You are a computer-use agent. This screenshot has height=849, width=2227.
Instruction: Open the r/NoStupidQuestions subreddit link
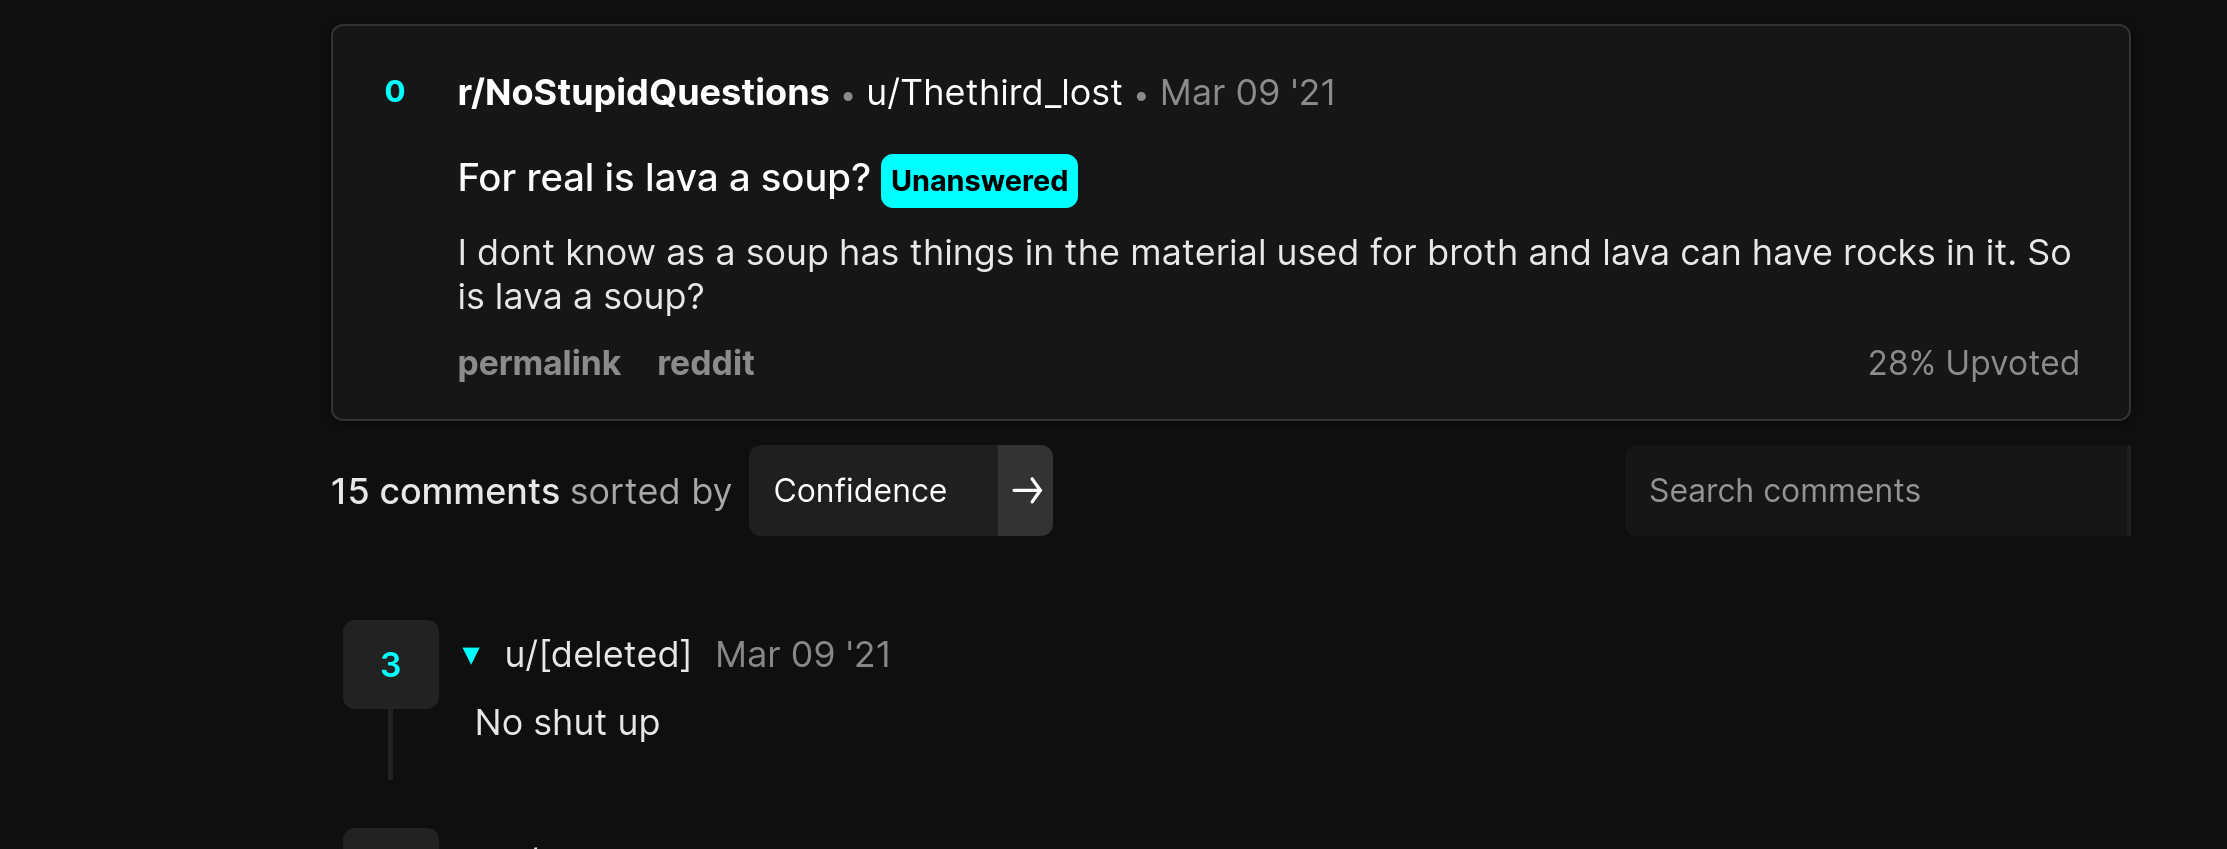(643, 93)
